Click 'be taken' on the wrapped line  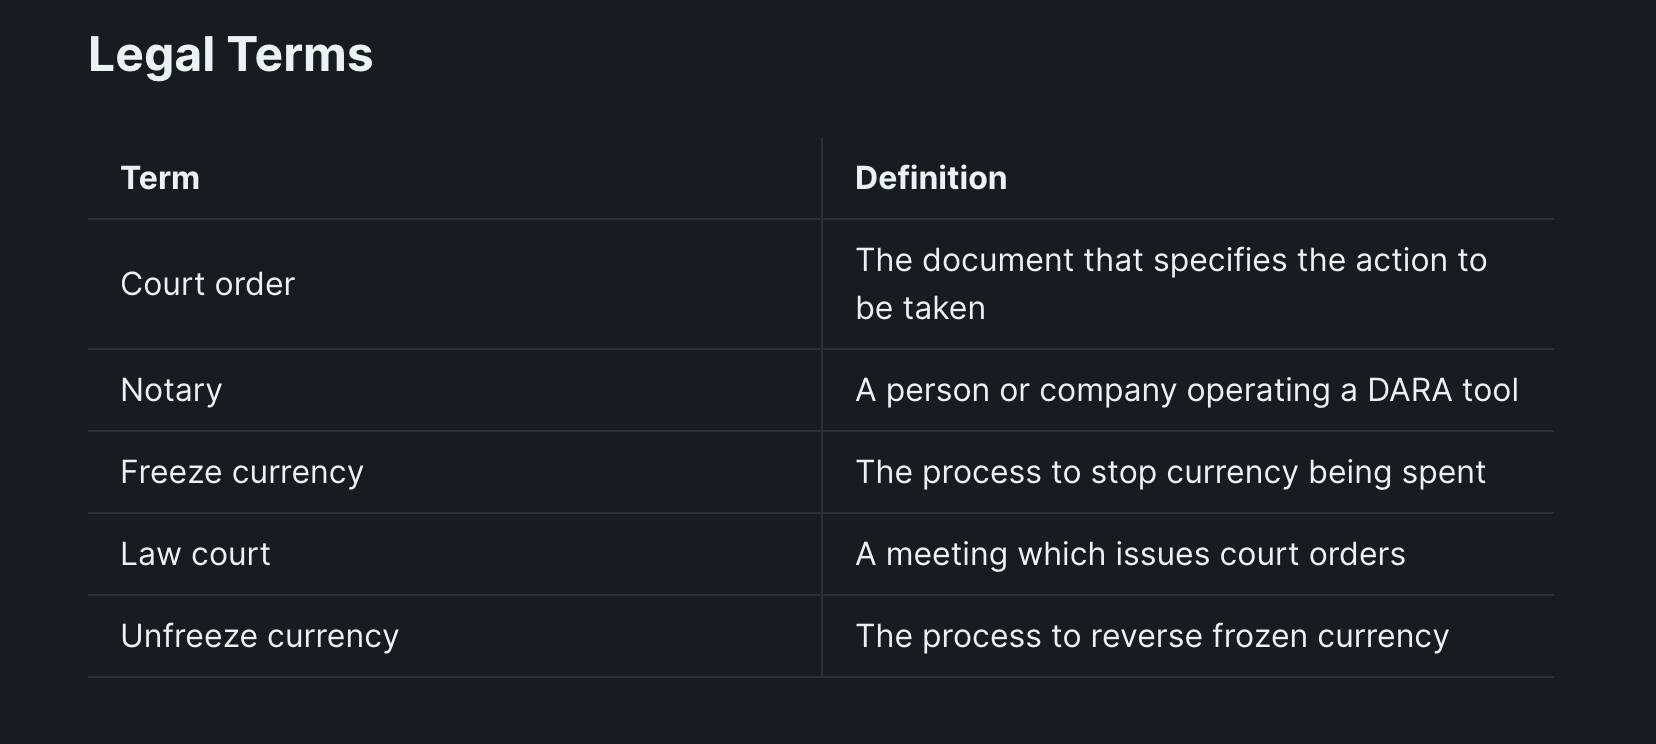920,308
